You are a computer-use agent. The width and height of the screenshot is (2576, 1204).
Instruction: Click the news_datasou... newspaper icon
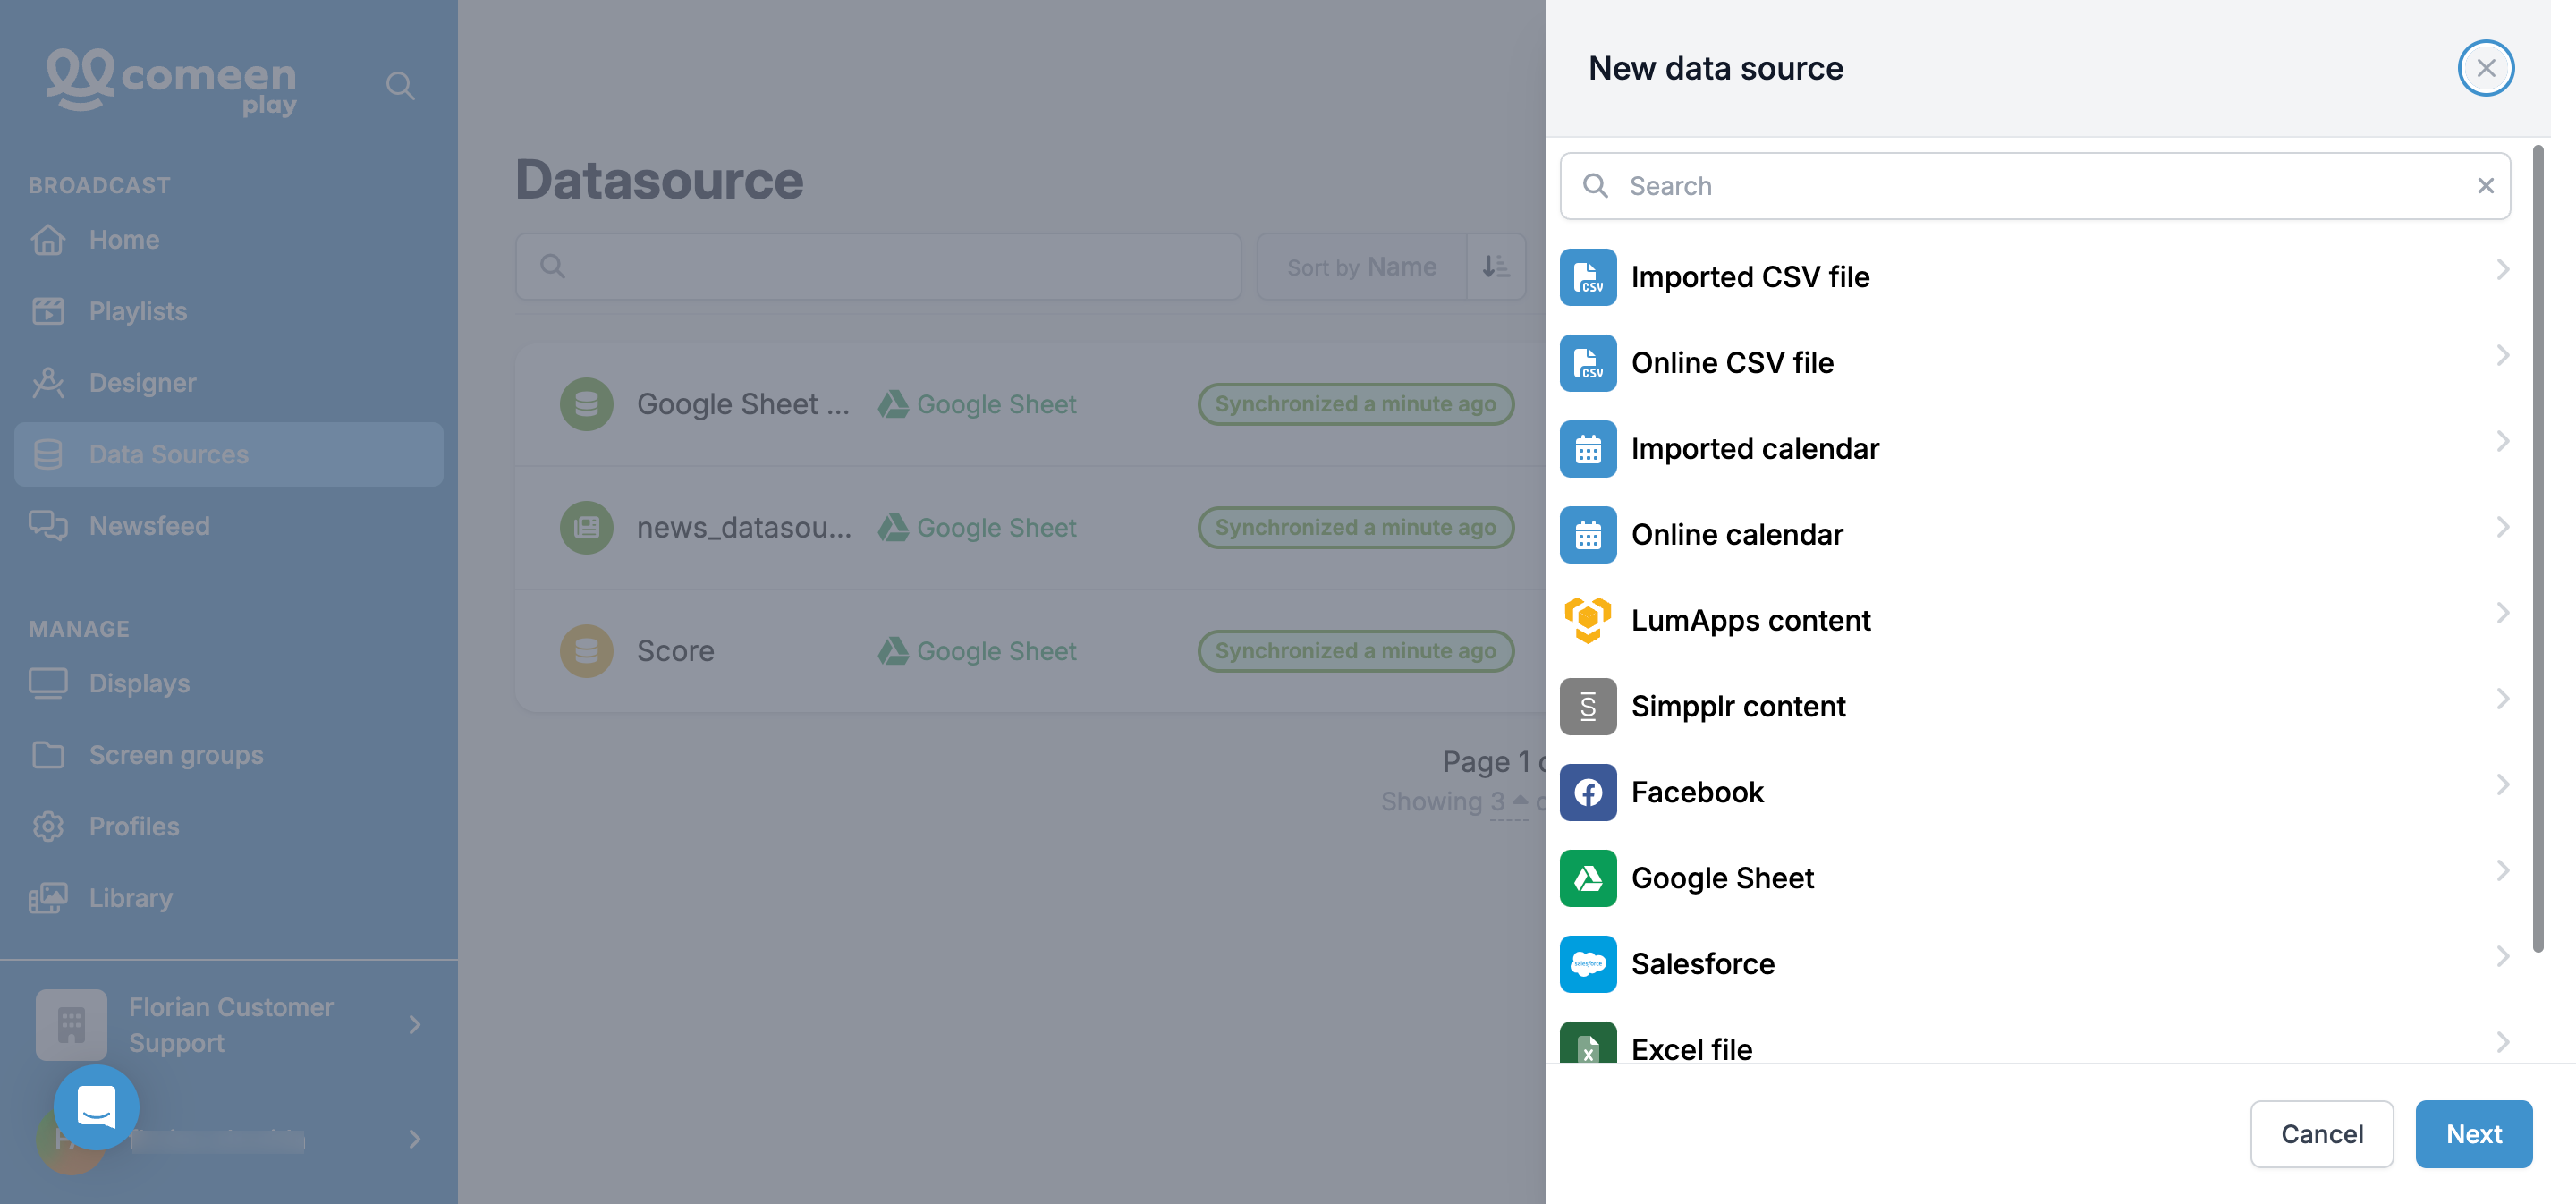586,527
